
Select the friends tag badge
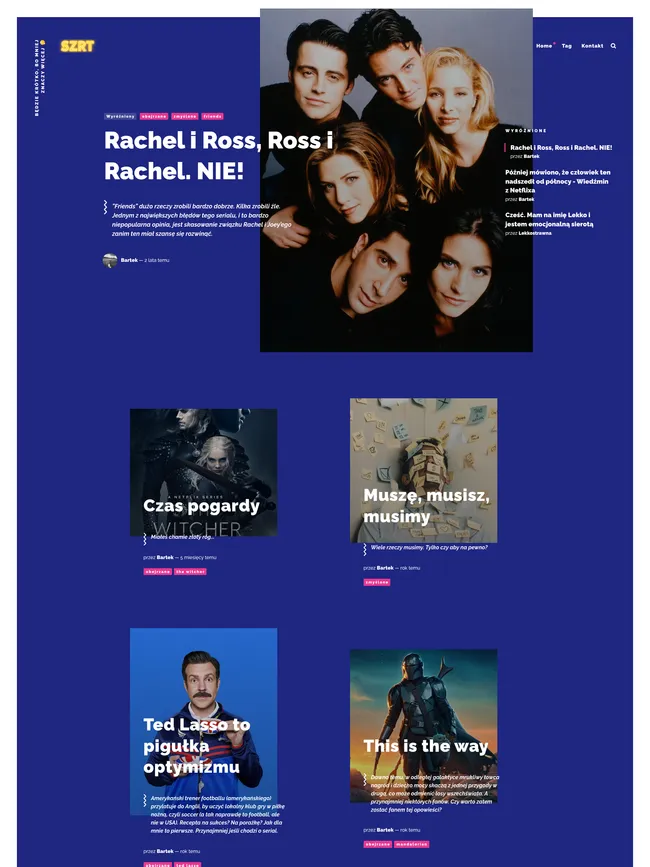coord(213,117)
